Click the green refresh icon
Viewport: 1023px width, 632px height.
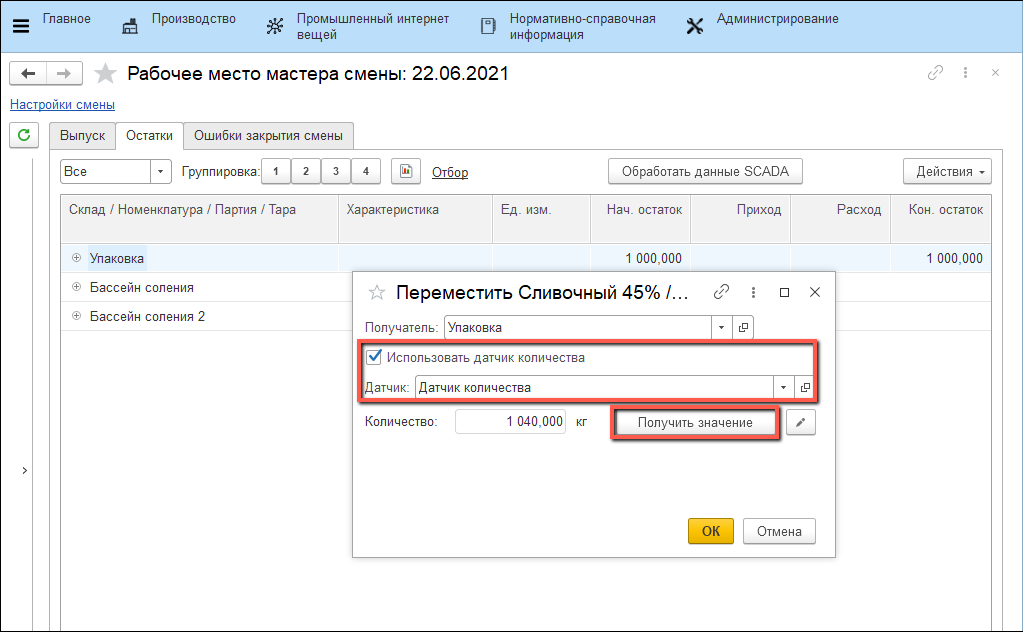coord(24,134)
